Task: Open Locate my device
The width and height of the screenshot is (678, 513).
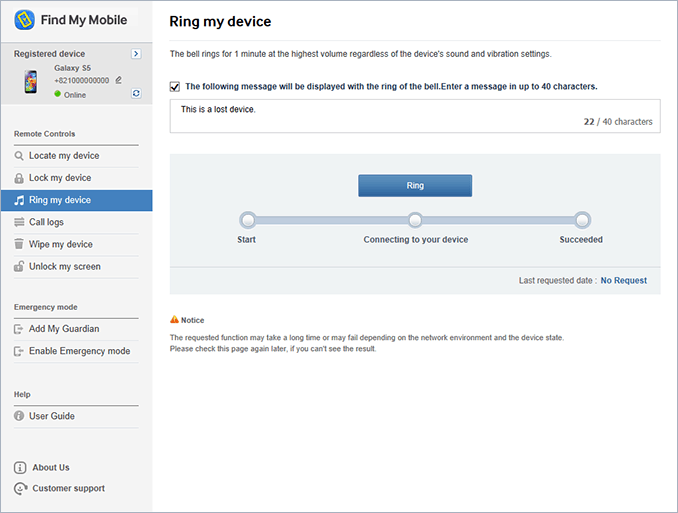Action: (x=64, y=156)
